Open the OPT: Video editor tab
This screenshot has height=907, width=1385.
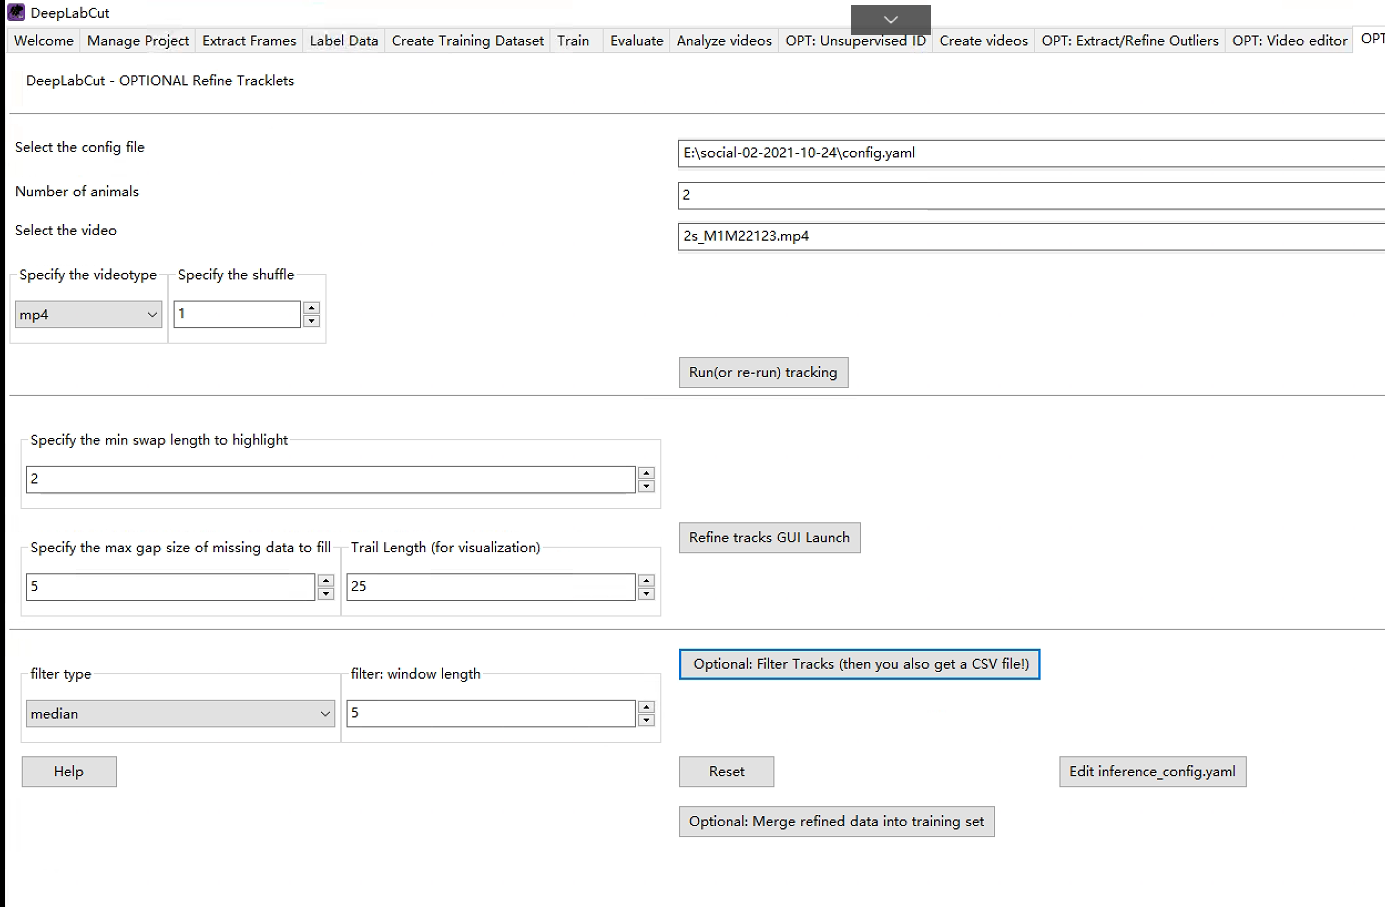point(1289,40)
